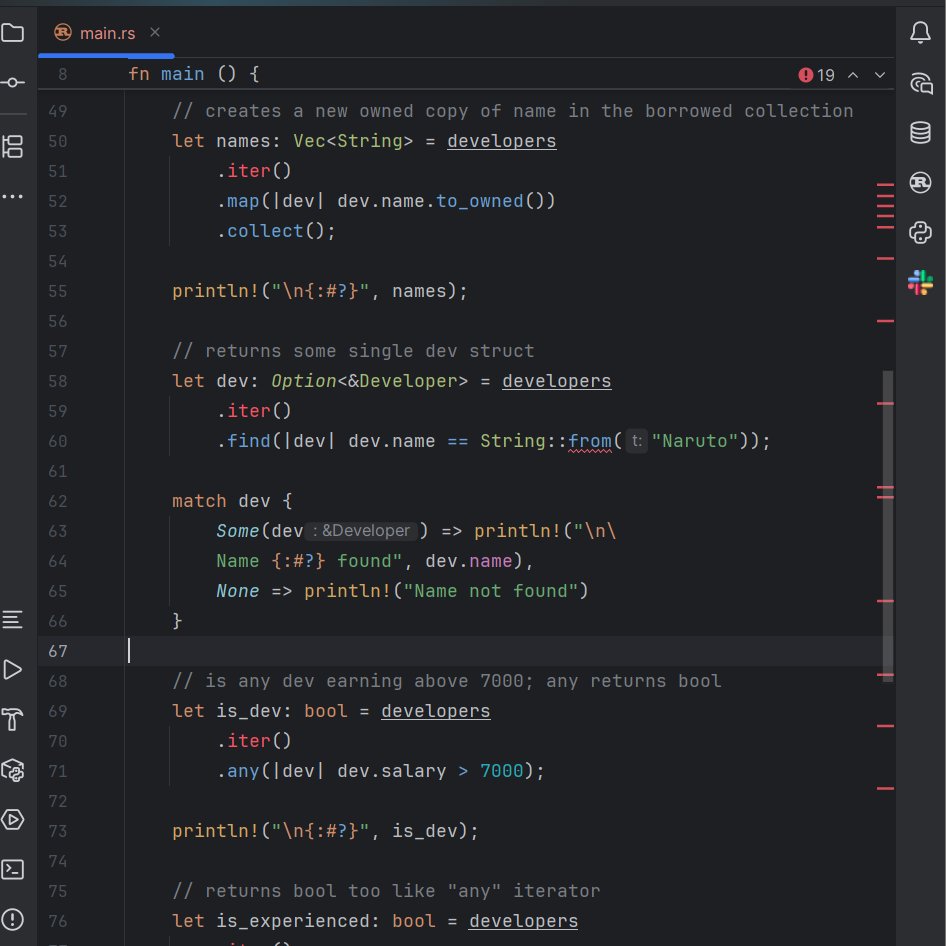Viewport: 946px width, 946px height.
Task: Click '.collect();' on line 53
Action: tap(276, 231)
